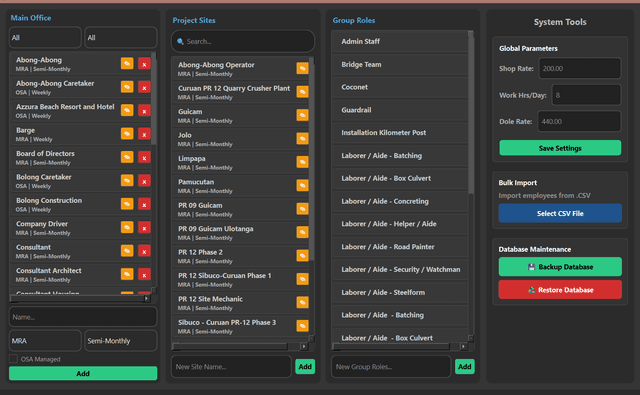Select the Guardrail group role
Screen dimensions: 640x395
point(400,110)
